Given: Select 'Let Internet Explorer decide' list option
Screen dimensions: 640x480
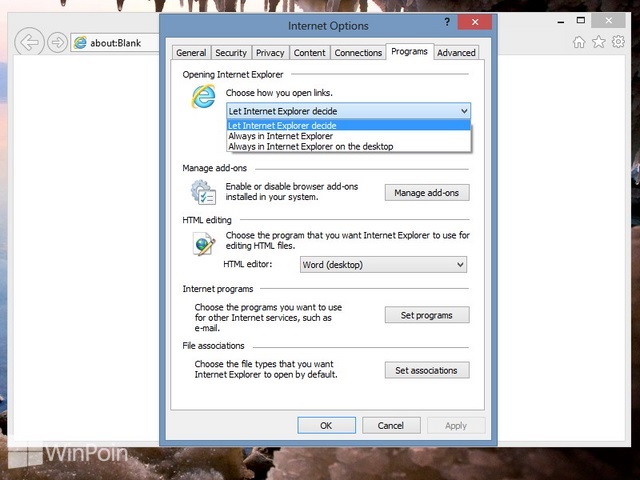Looking at the screenshot, I should point(349,125).
